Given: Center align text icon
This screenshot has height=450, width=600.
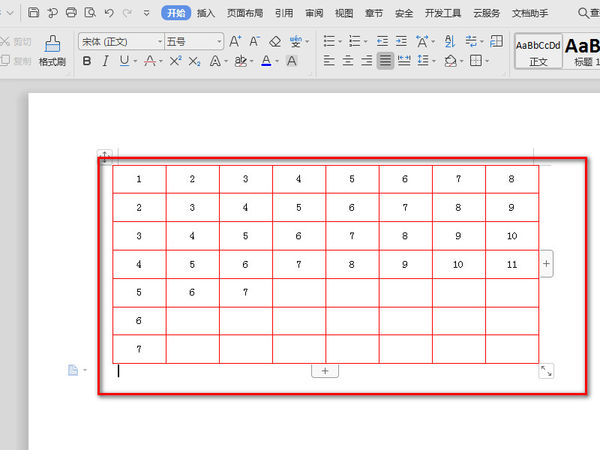Looking at the screenshot, I should pos(348,60).
